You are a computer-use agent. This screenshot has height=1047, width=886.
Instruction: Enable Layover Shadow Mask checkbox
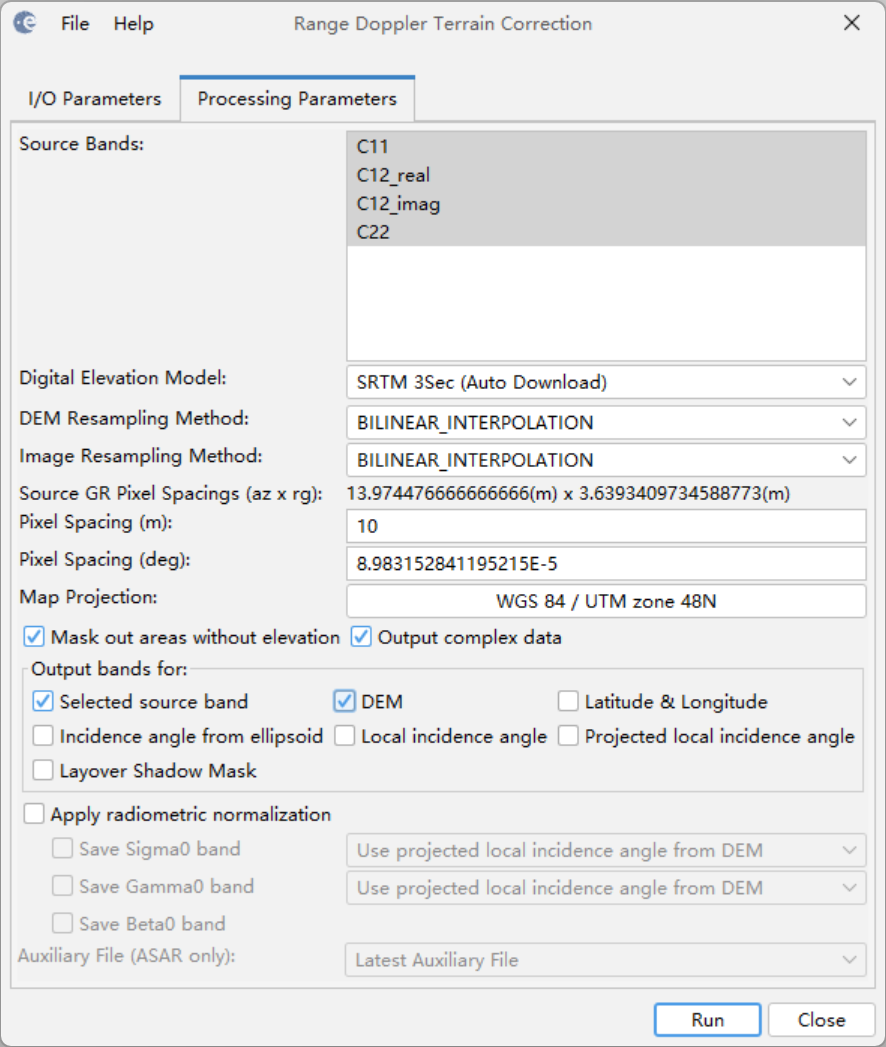tap(43, 771)
